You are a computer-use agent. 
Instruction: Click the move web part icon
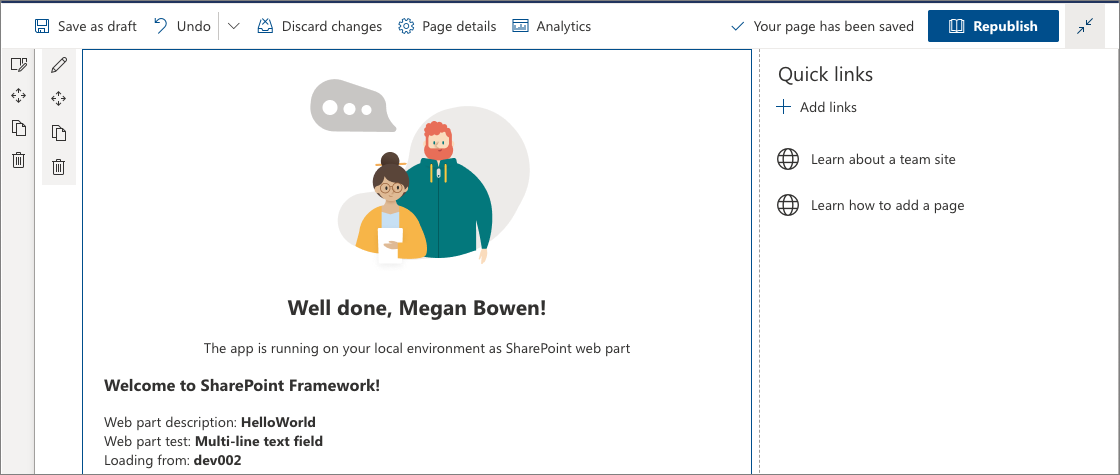point(59,99)
